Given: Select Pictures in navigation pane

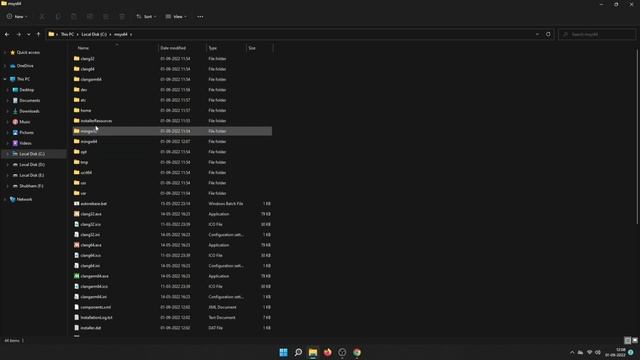Looking at the screenshot, I should (x=27, y=132).
